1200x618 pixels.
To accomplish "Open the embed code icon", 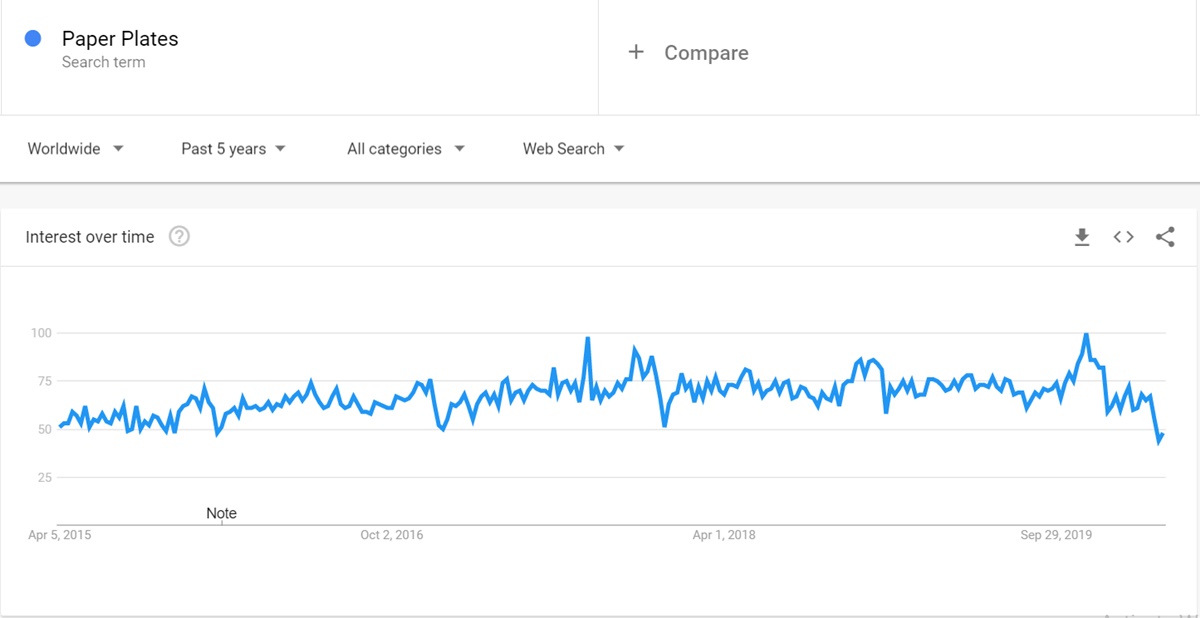I will (x=1123, y=237).
